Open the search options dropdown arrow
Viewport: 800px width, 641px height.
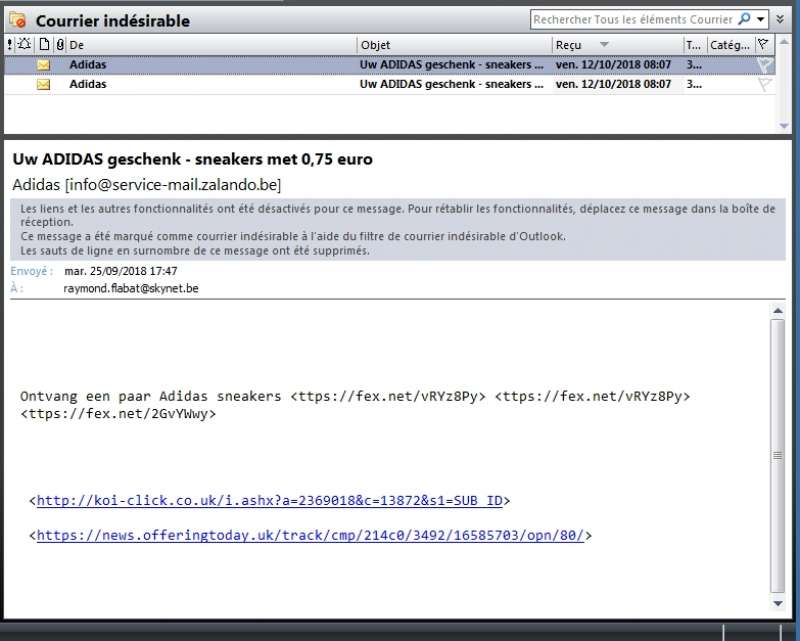click(761, 19)
